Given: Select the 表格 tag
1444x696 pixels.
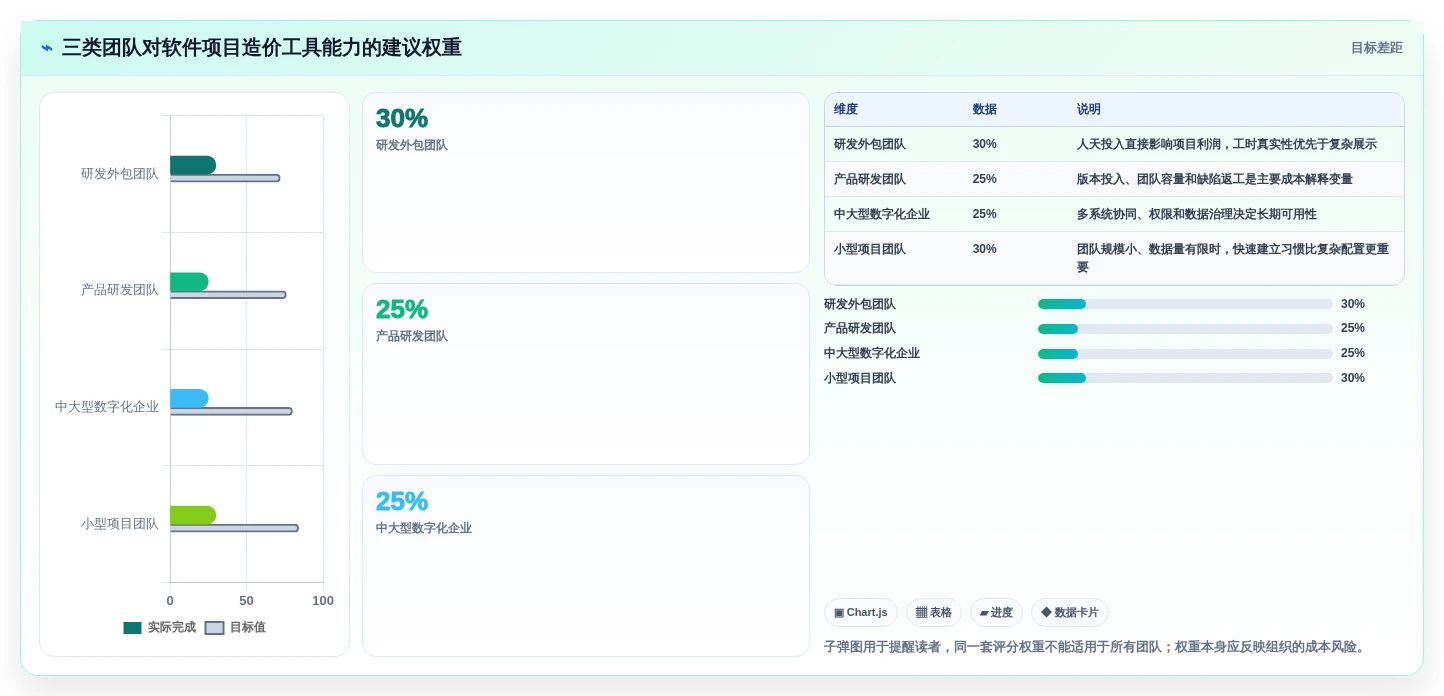Looking at the screenshot, I should coord(934,613).
